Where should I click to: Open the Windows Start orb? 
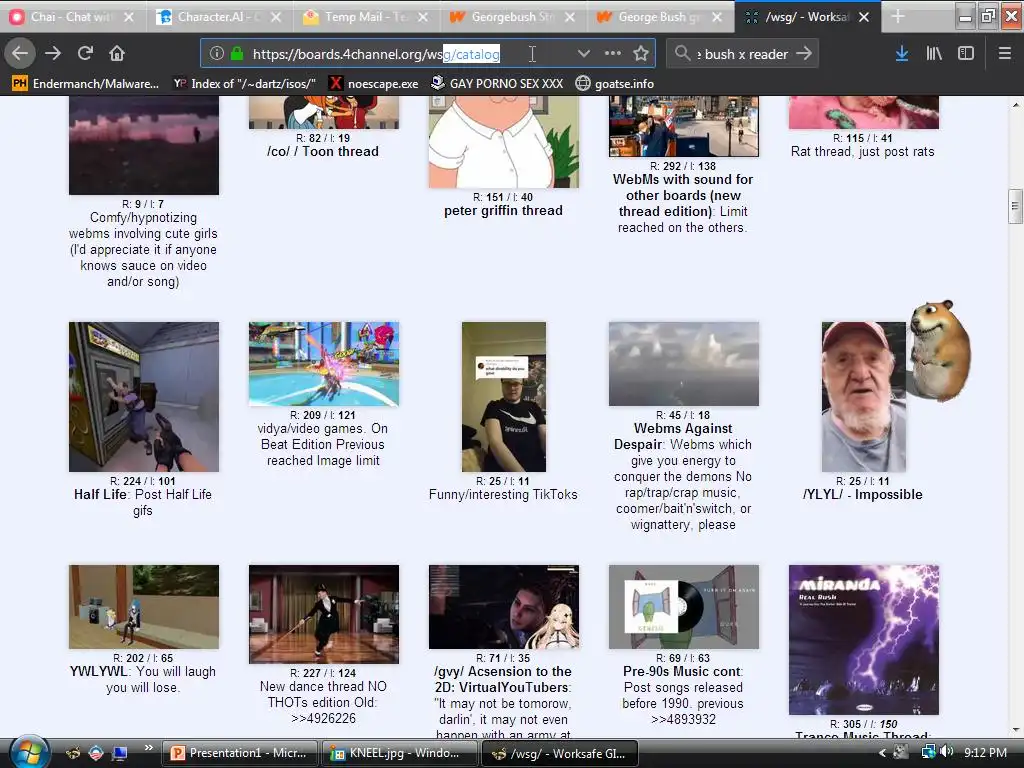pyautogui.click(x=30, y=753)
